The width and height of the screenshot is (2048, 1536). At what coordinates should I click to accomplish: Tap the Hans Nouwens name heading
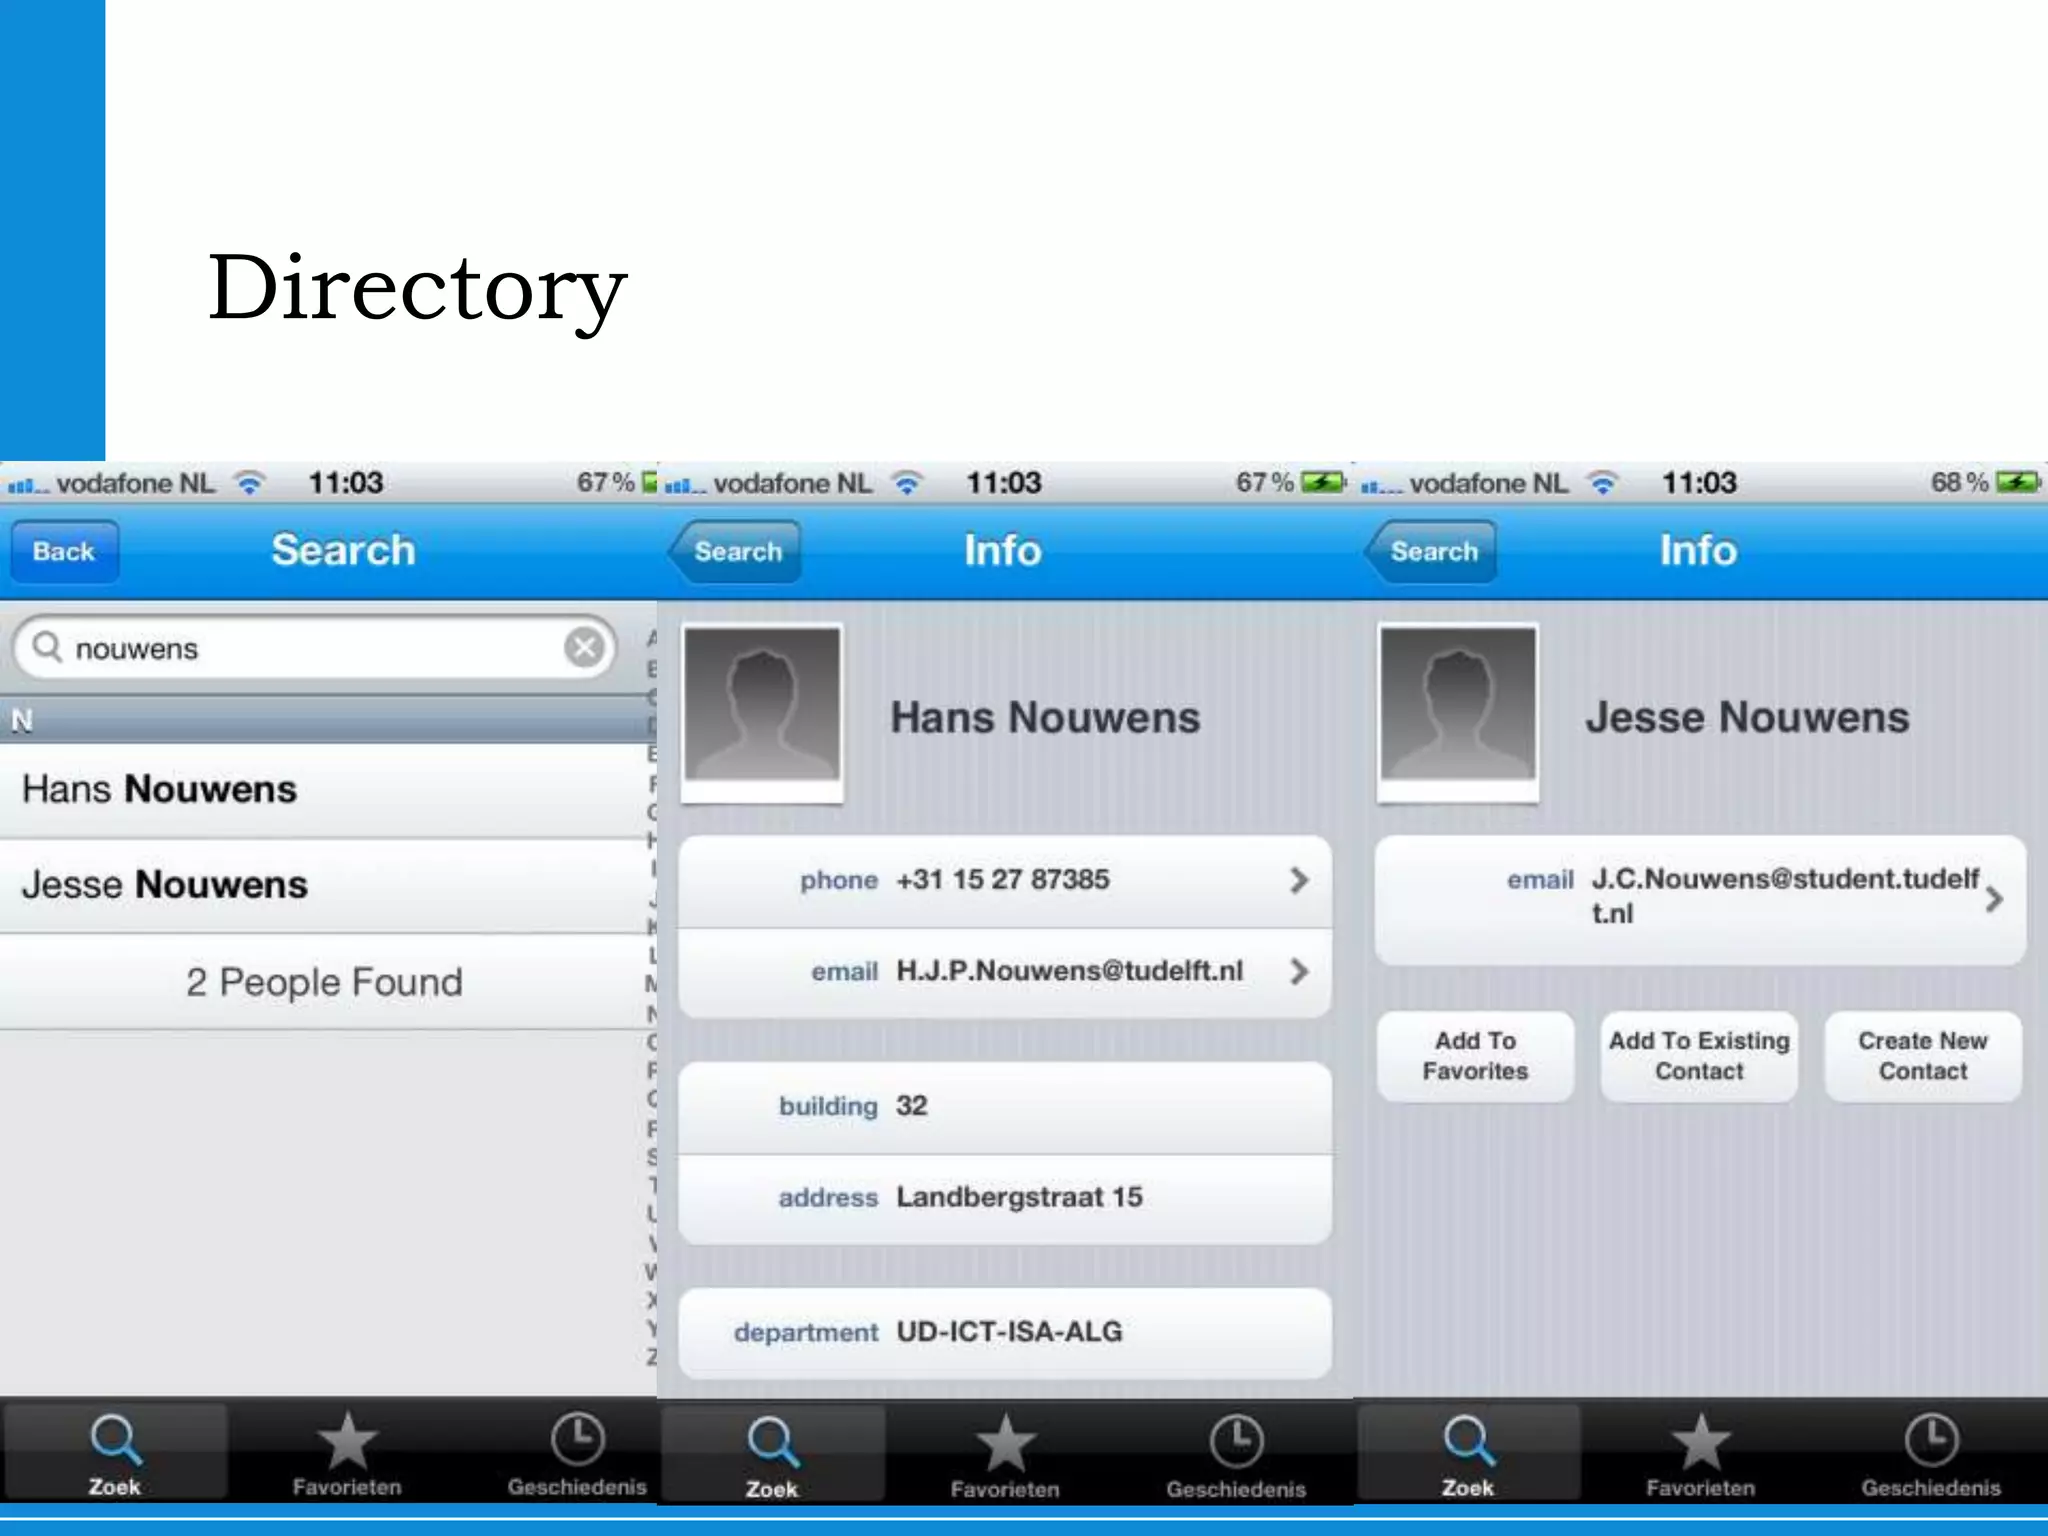[x=1045, y=718]
